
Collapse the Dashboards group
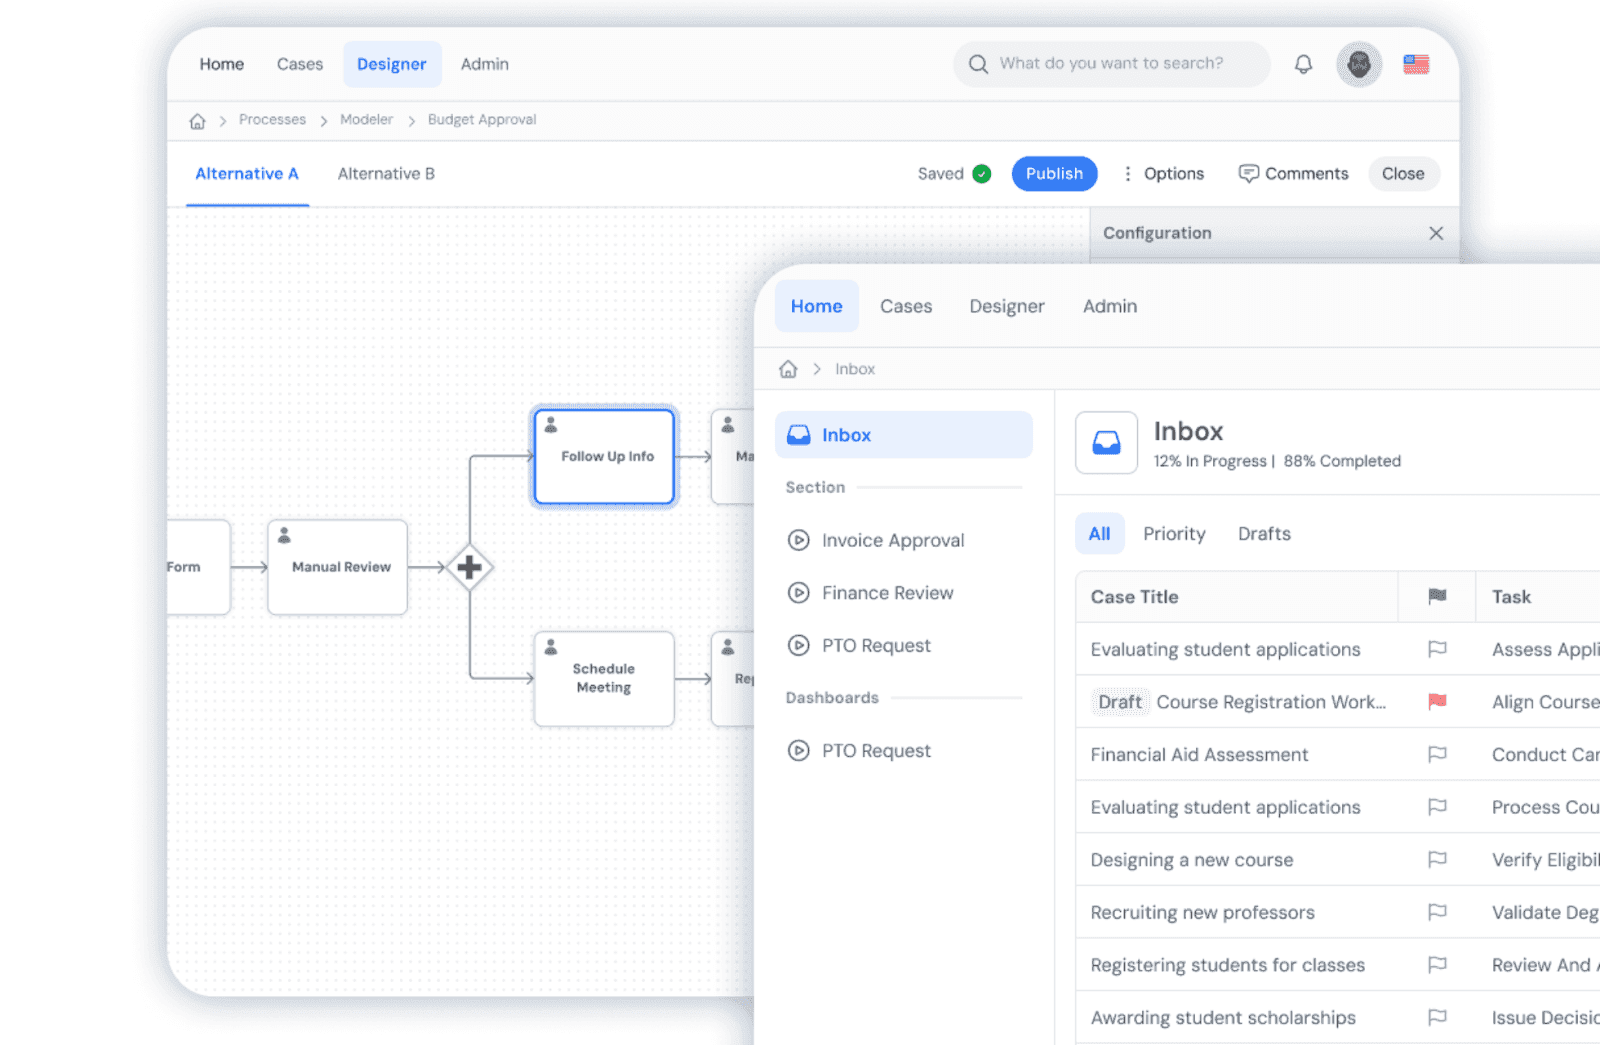pyautogui.click(x=832, y=697)
